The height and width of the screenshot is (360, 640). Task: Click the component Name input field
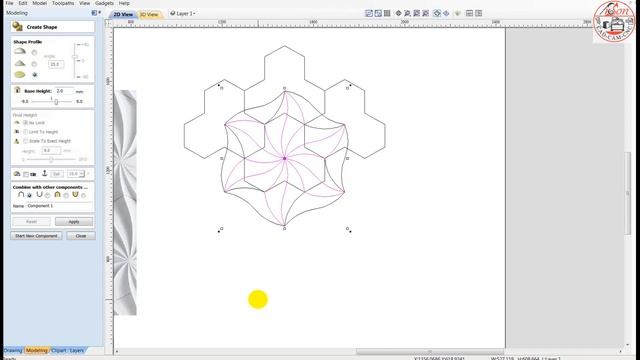59,206
